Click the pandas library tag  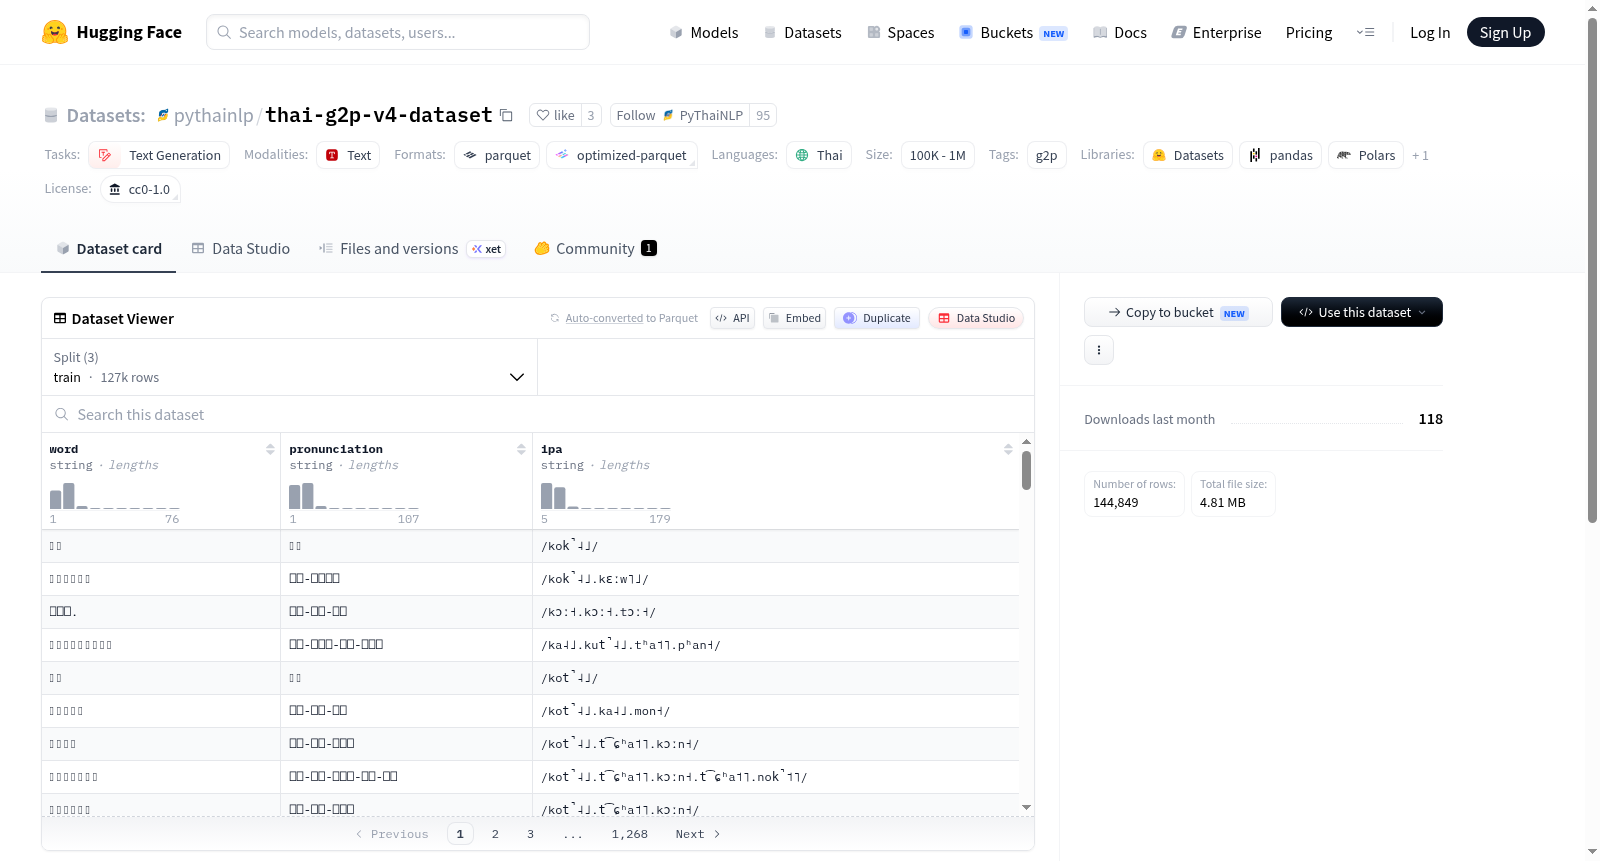1281,155
